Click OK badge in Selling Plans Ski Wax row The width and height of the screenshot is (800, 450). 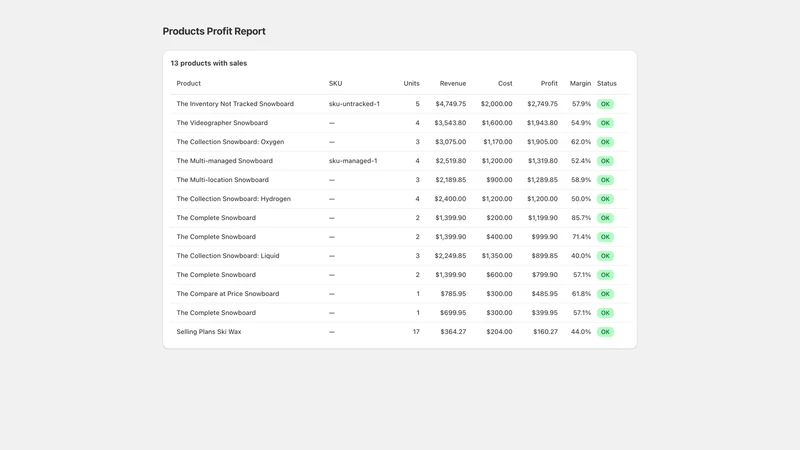click(x=605, y=332)
